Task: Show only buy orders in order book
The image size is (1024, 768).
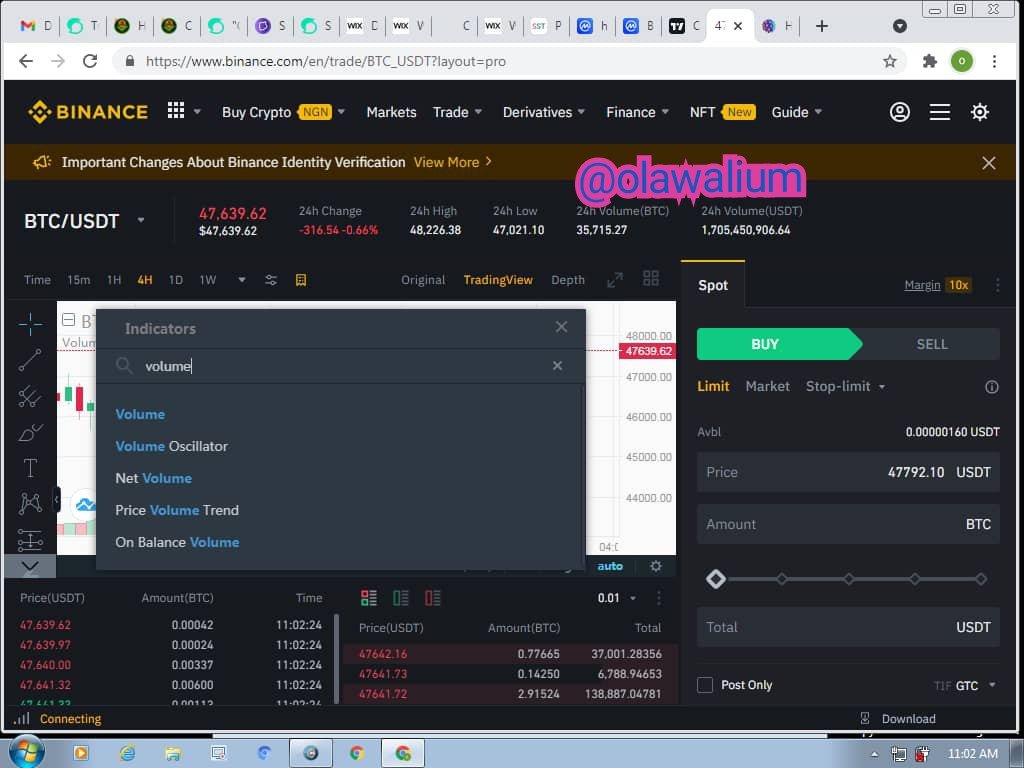Action: coord(400,598)
